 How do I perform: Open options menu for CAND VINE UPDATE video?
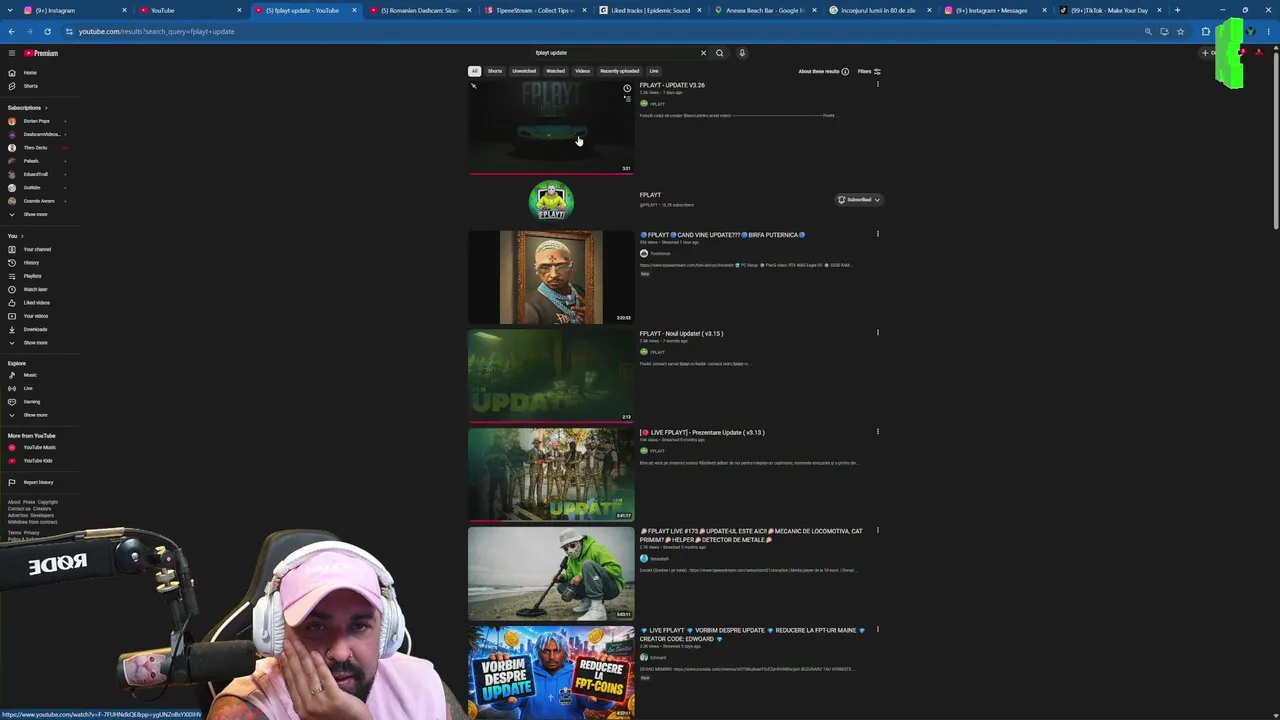878,234
